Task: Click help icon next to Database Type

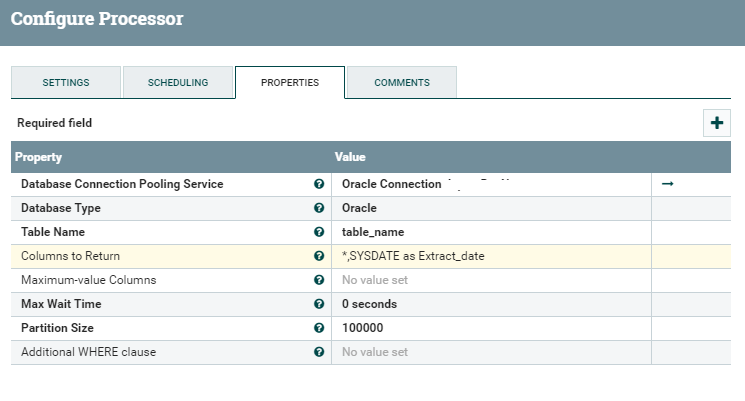Action: point(319,208)
